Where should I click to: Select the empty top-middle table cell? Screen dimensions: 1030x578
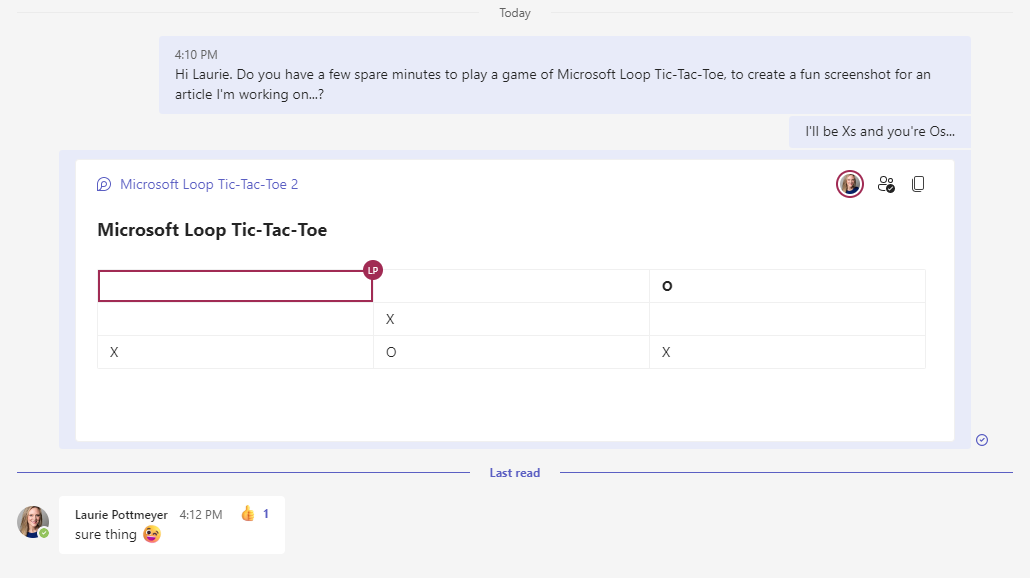pyautogui.click(x=511, y=286)
